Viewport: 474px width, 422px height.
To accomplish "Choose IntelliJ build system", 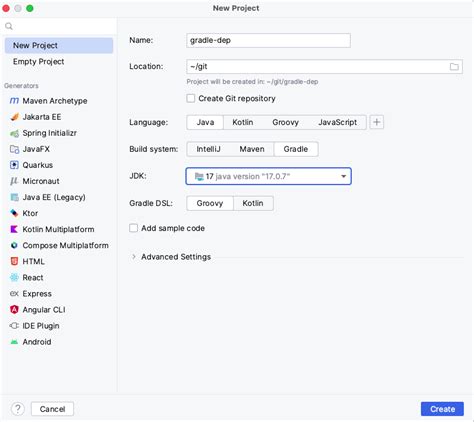I will point(208,149).
